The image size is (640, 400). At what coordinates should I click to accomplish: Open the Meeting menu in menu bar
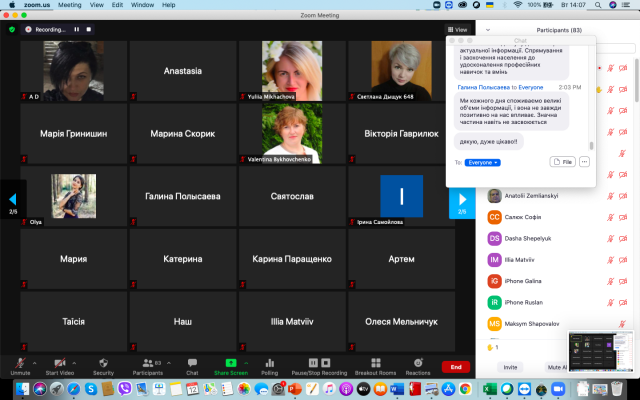[x=69, y=5]
